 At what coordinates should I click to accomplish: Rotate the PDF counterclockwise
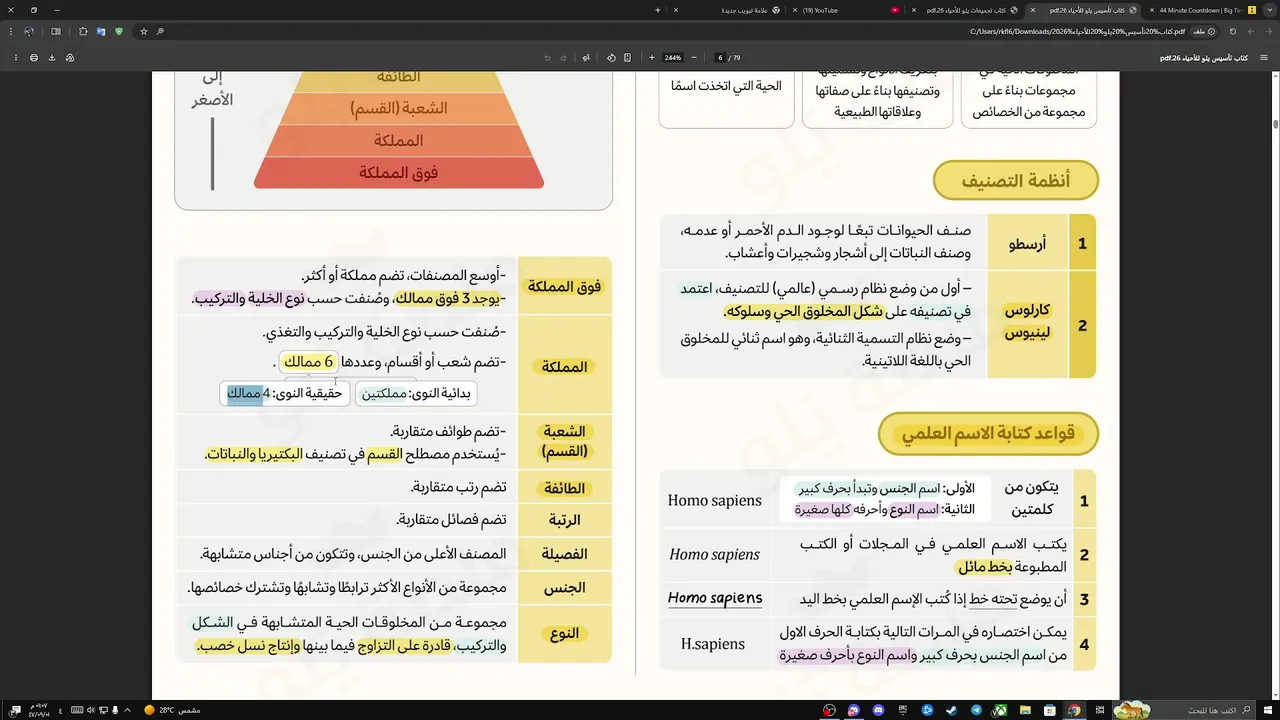[611, 57]
